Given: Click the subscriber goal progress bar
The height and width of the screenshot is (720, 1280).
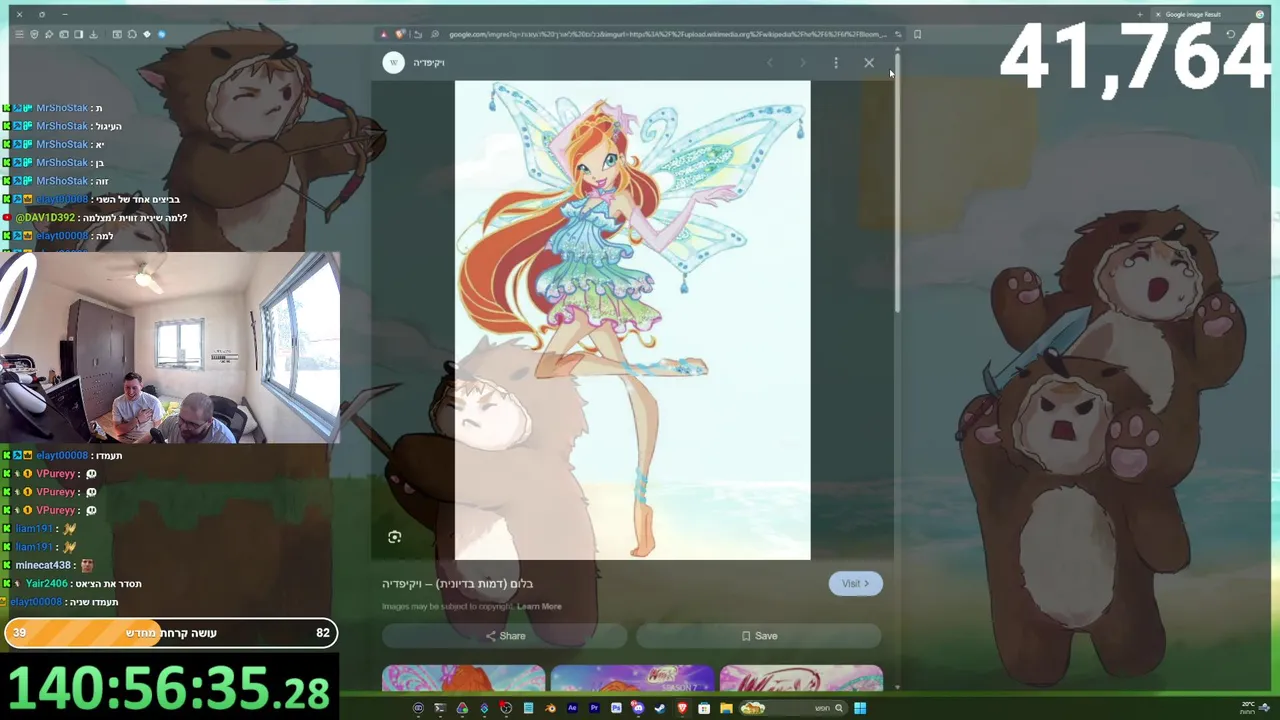Looking at the screenshot, I should click(x=171, y=633).
